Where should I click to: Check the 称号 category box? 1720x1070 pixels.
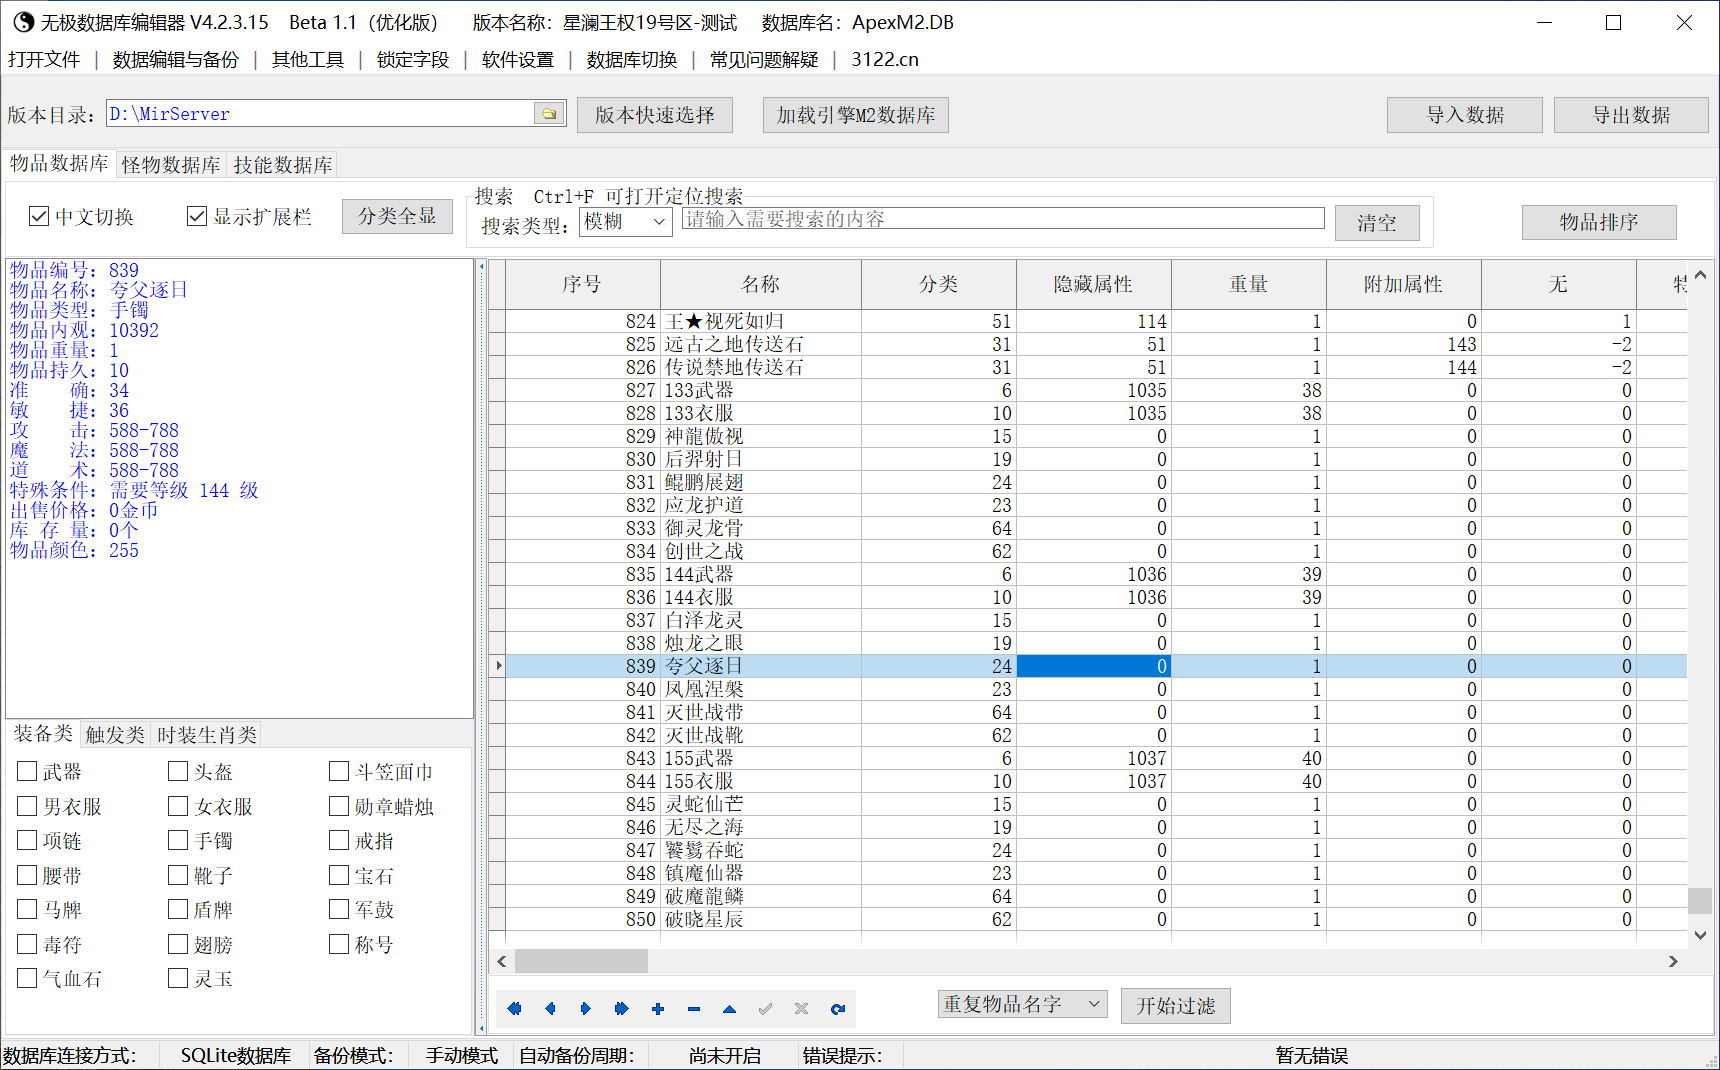pos(339,944)
